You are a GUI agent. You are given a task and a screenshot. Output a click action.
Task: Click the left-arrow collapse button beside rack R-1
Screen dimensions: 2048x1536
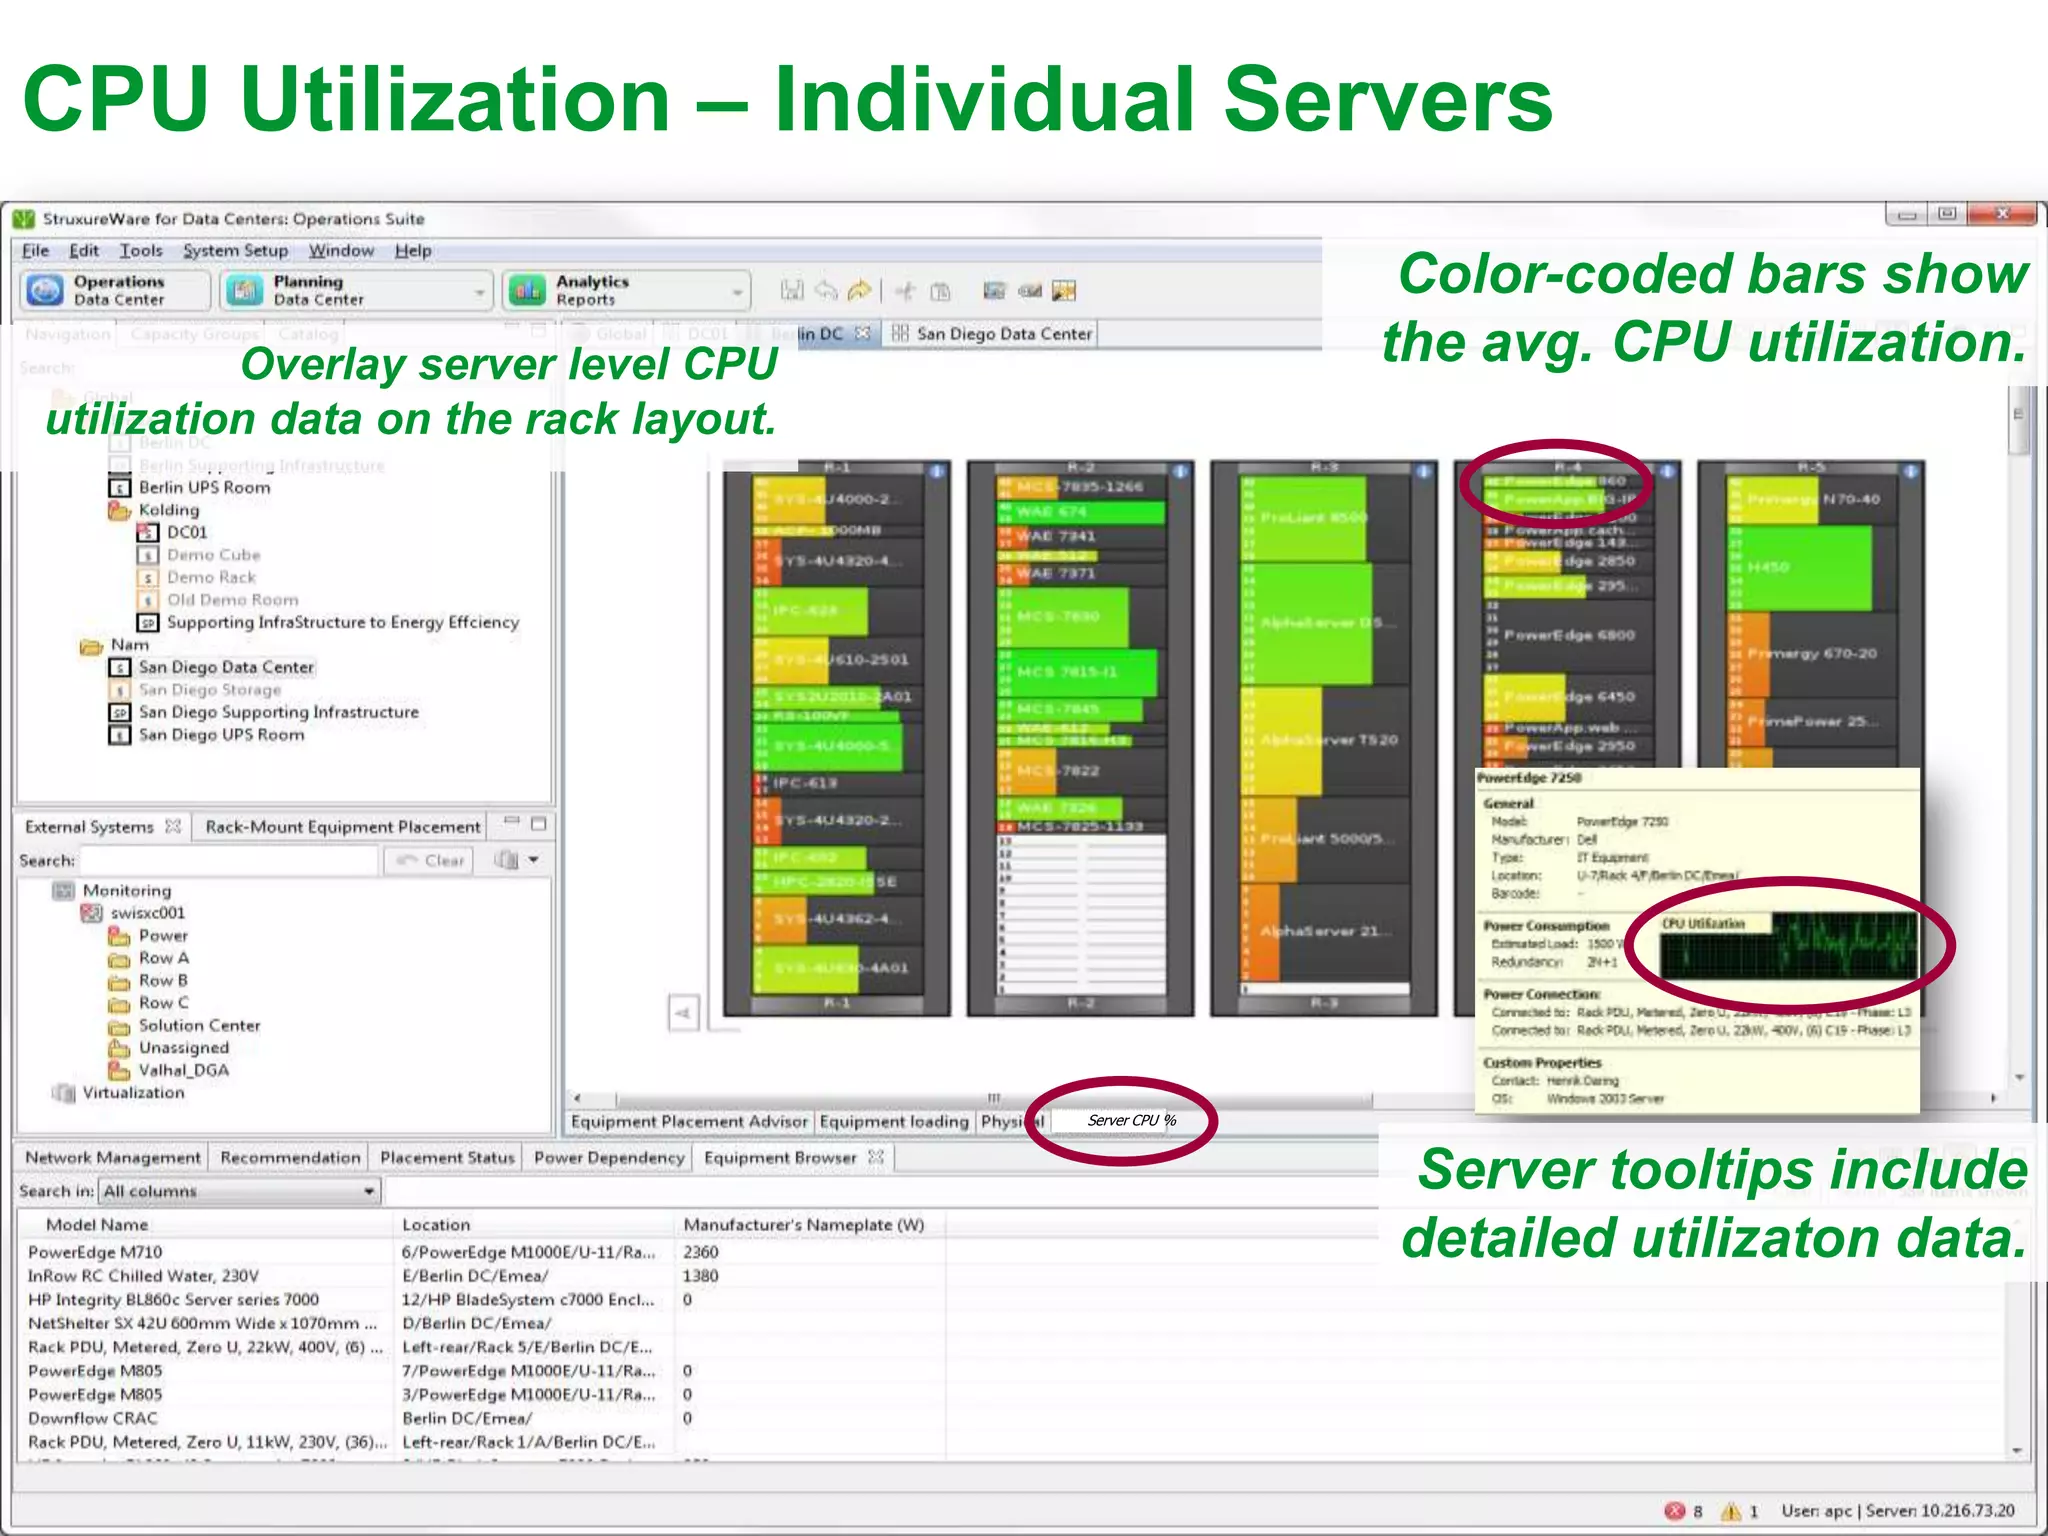(683, 1013)
